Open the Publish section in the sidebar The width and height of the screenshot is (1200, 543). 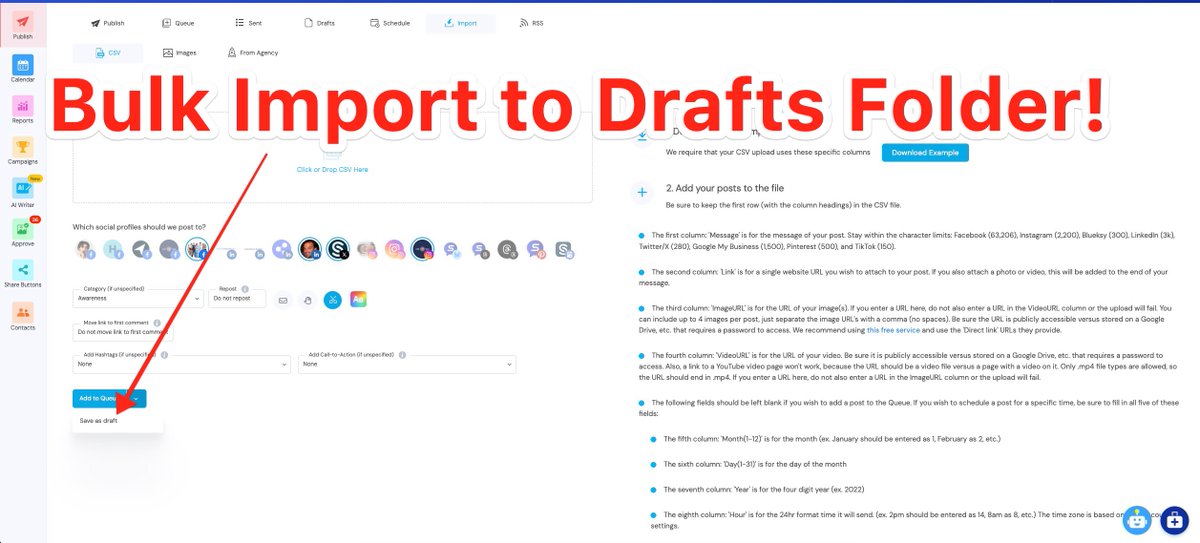coord(22,26)
